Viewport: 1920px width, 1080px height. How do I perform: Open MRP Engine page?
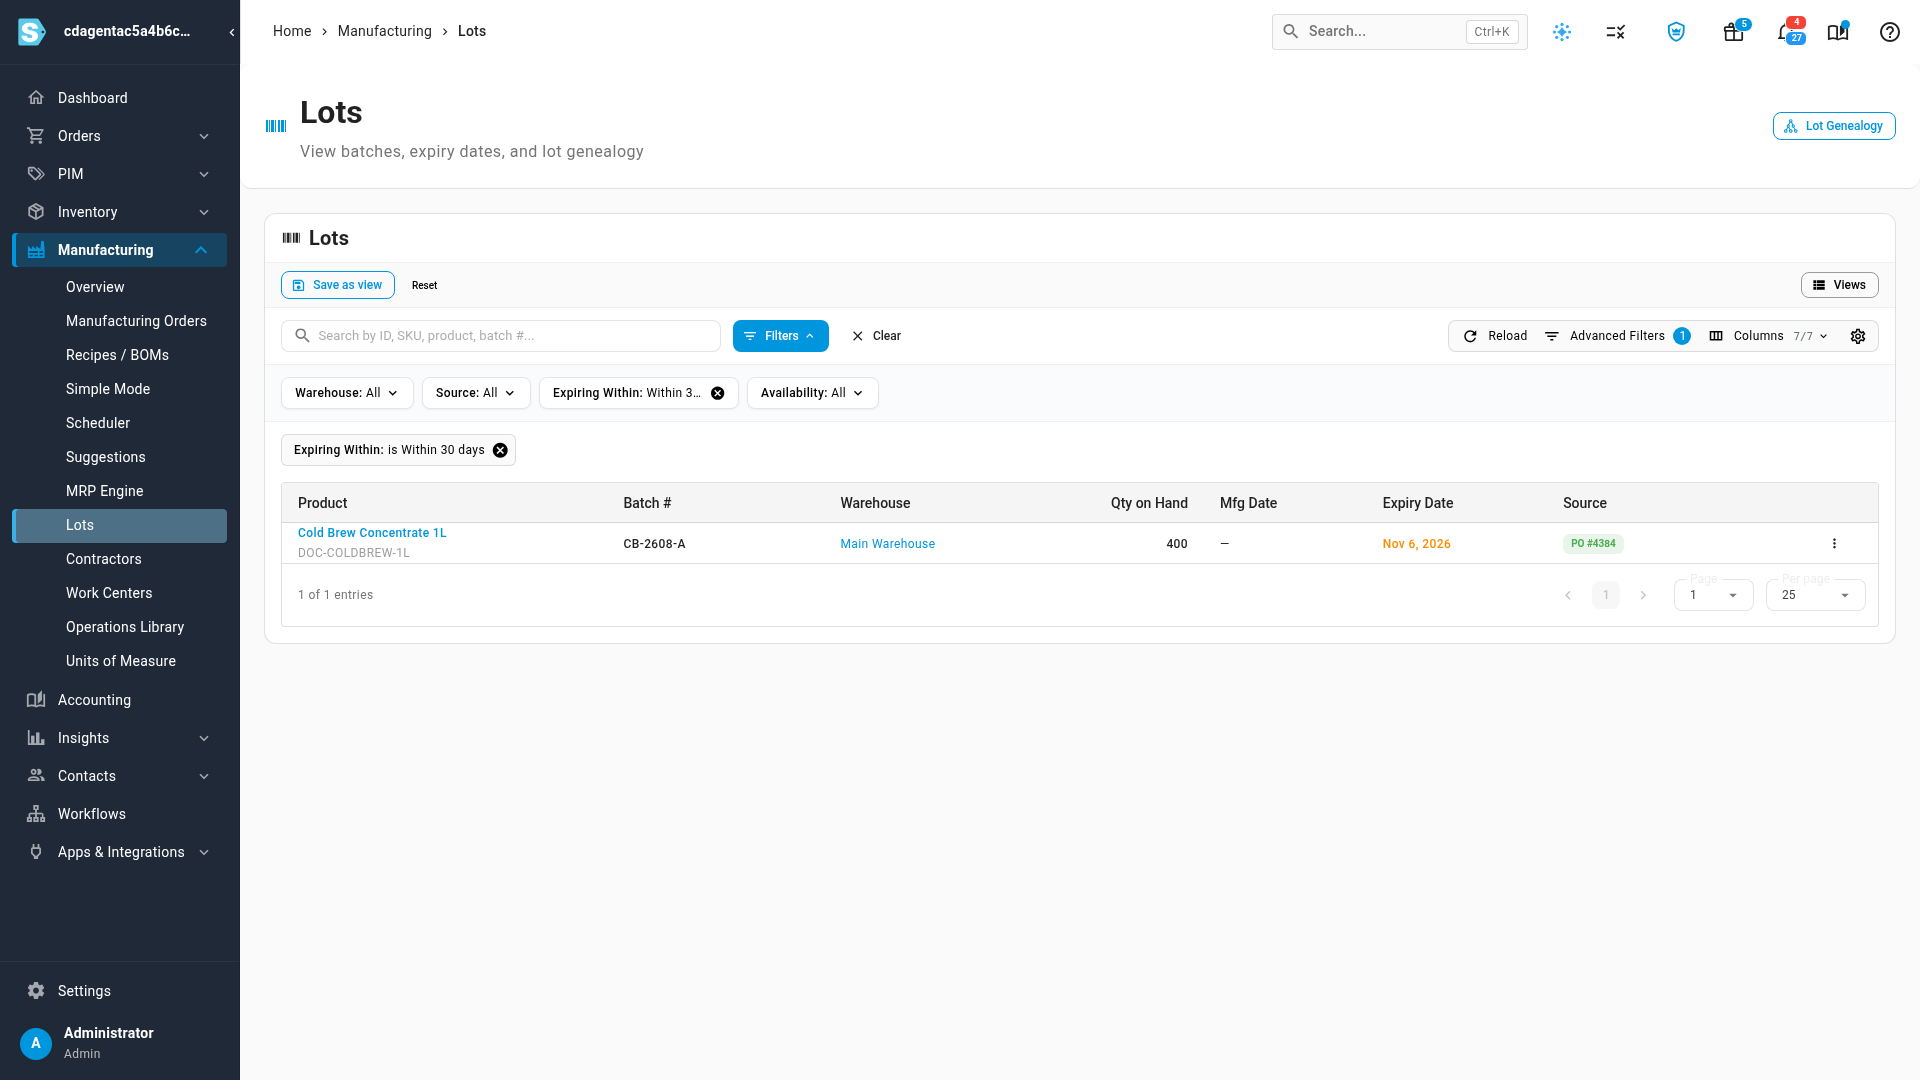(104, 491)
